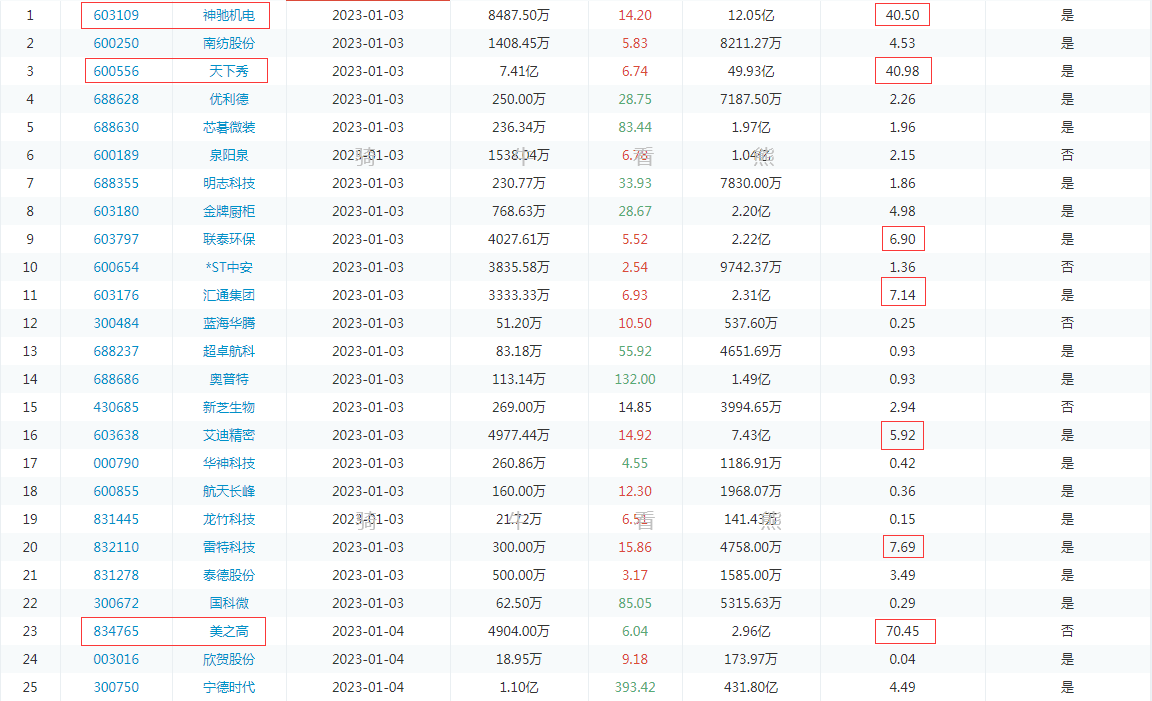Open the 欣贺股份 stock link
The height and width of the screenshot is (701, 1152).
[228, 659]
